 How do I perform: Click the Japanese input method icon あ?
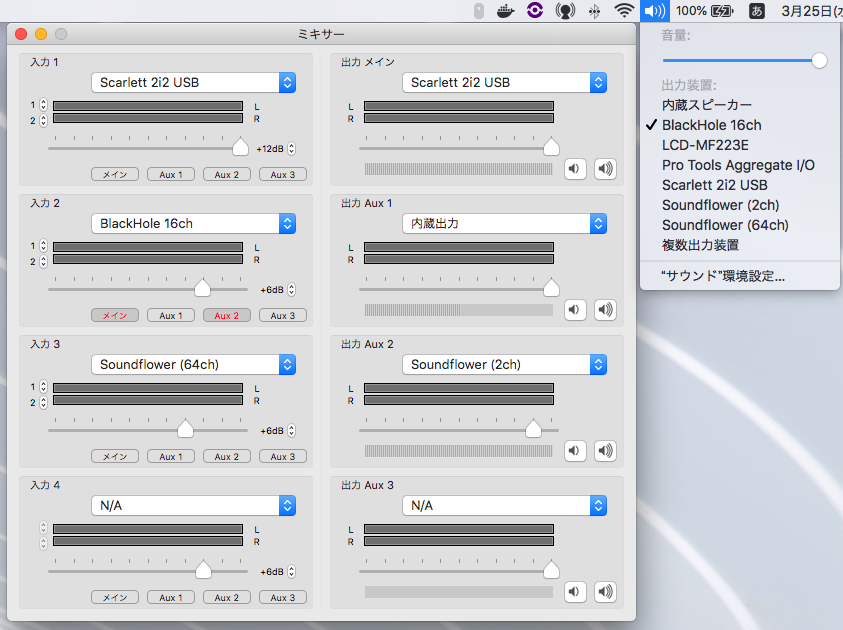[x=756, y=11]
